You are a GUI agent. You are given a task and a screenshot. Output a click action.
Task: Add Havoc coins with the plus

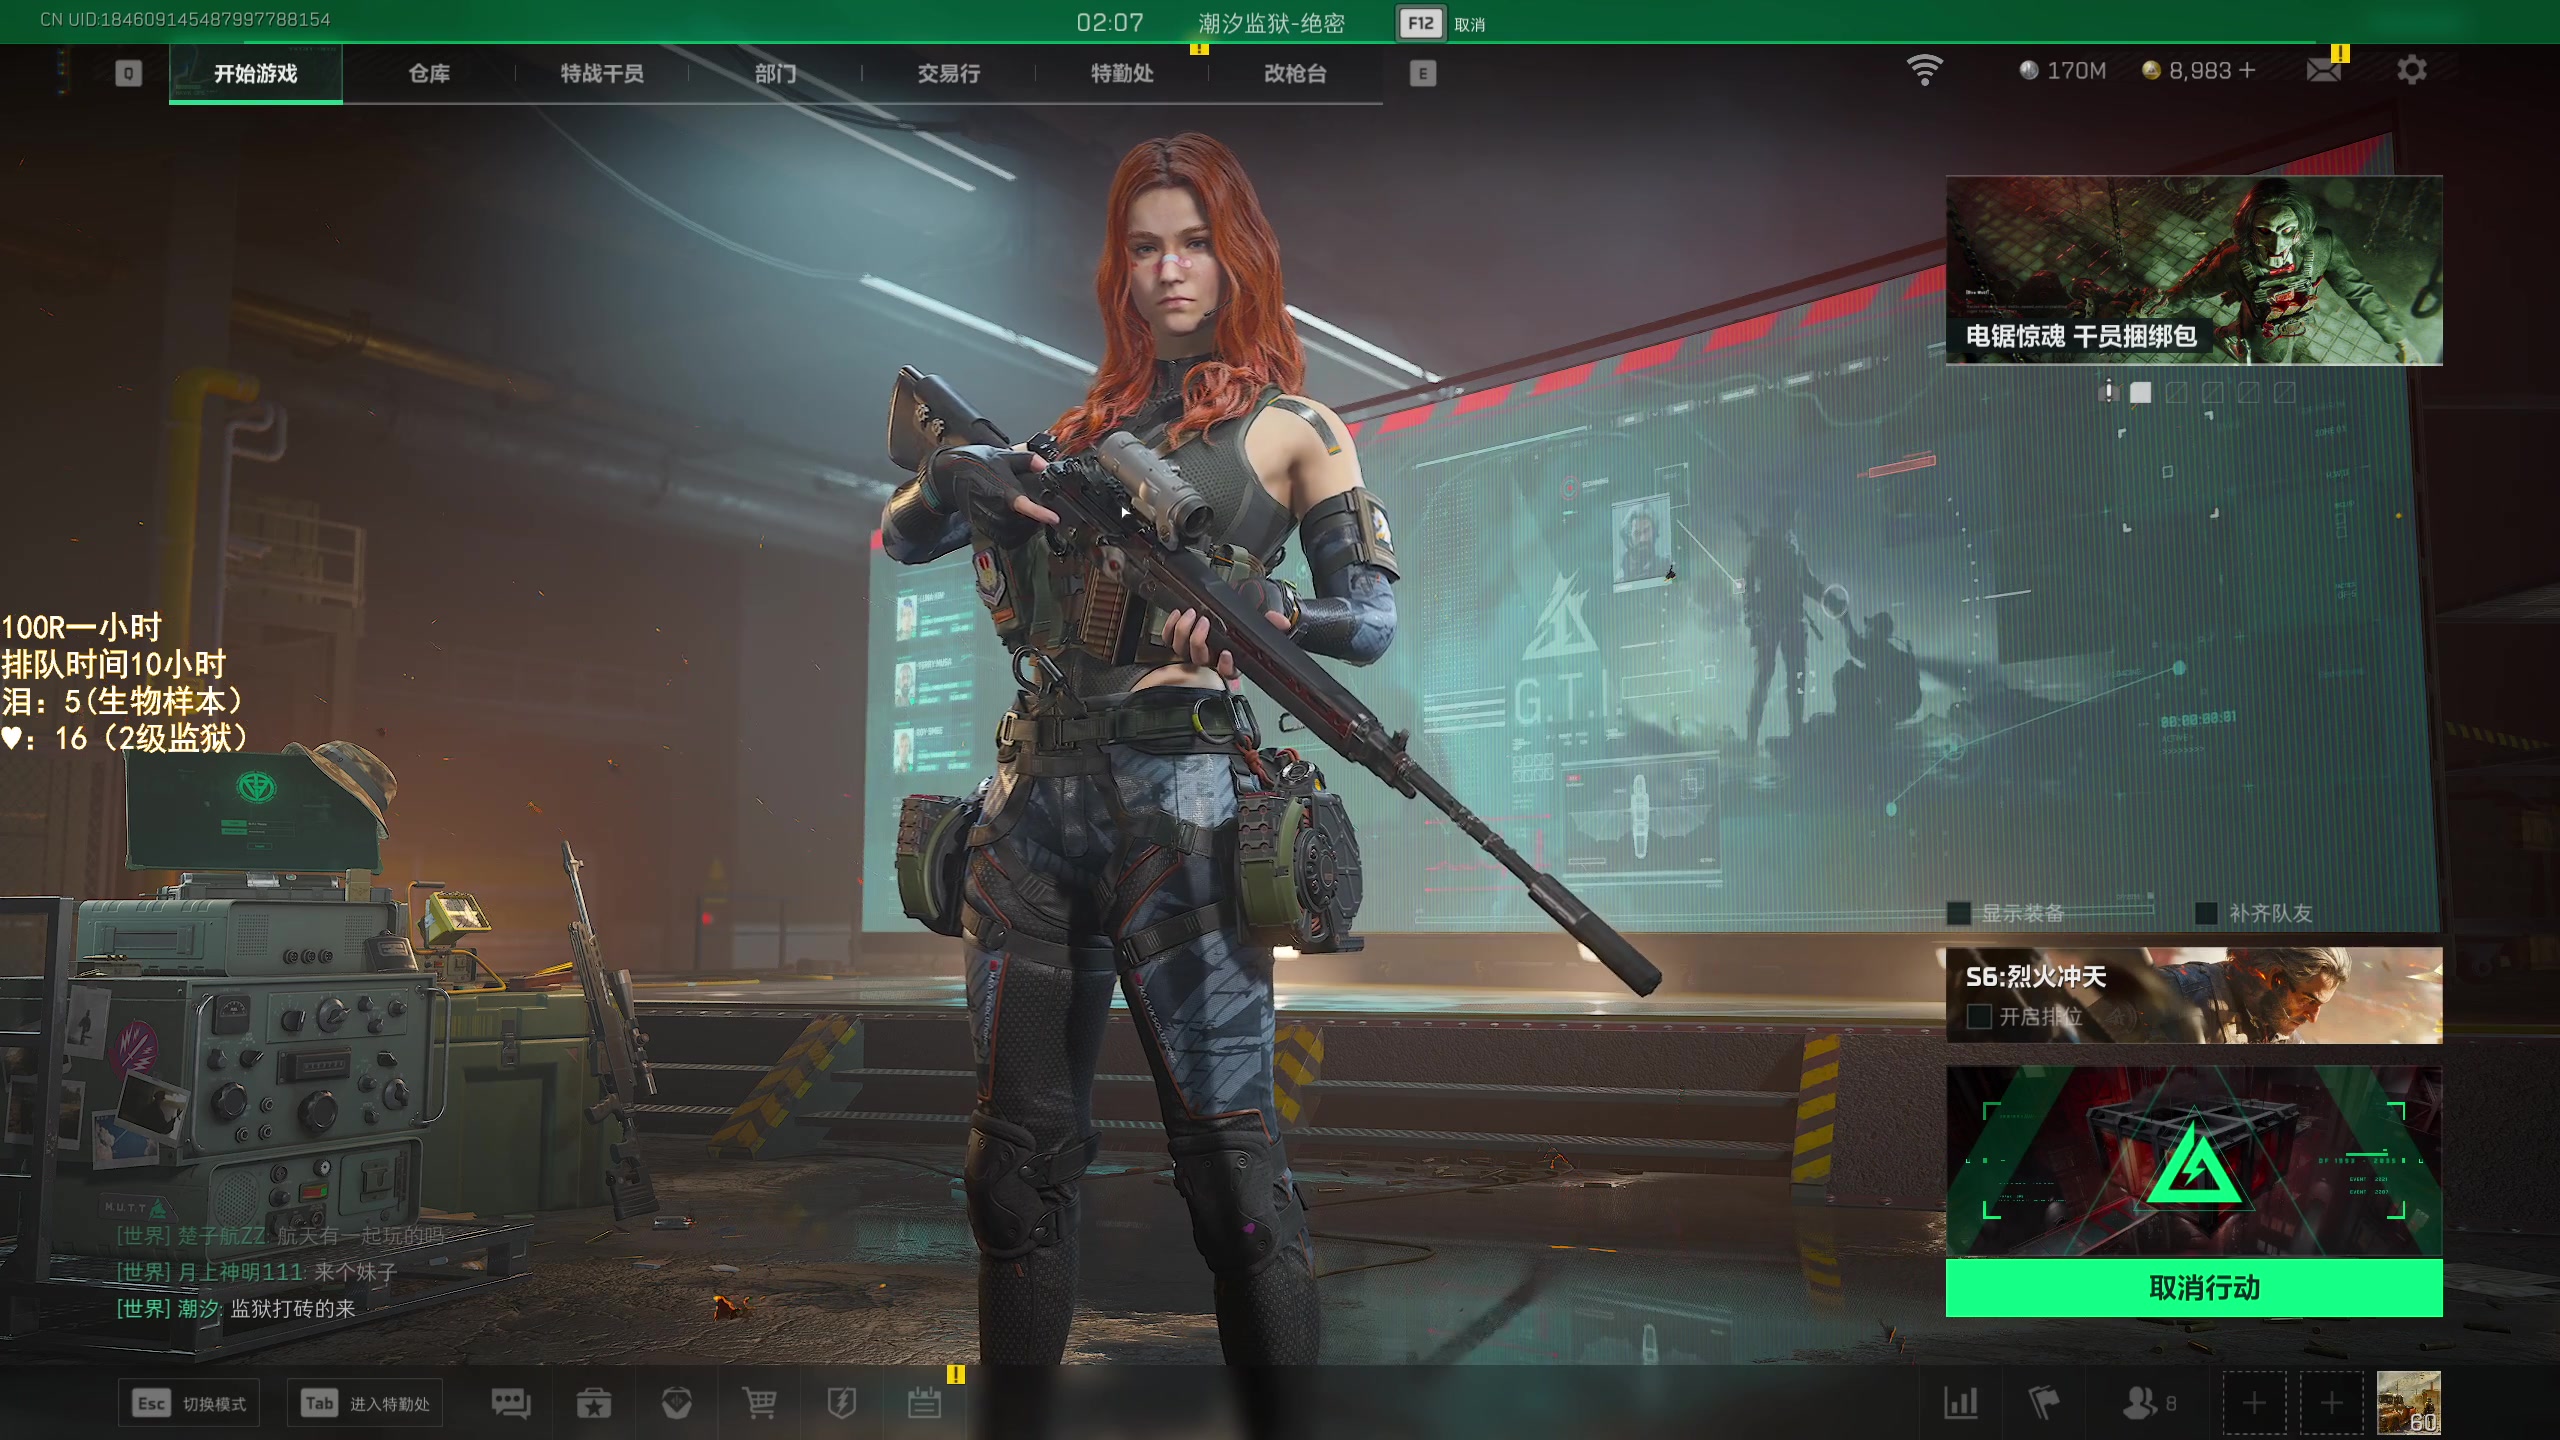tap(2248, 70)
